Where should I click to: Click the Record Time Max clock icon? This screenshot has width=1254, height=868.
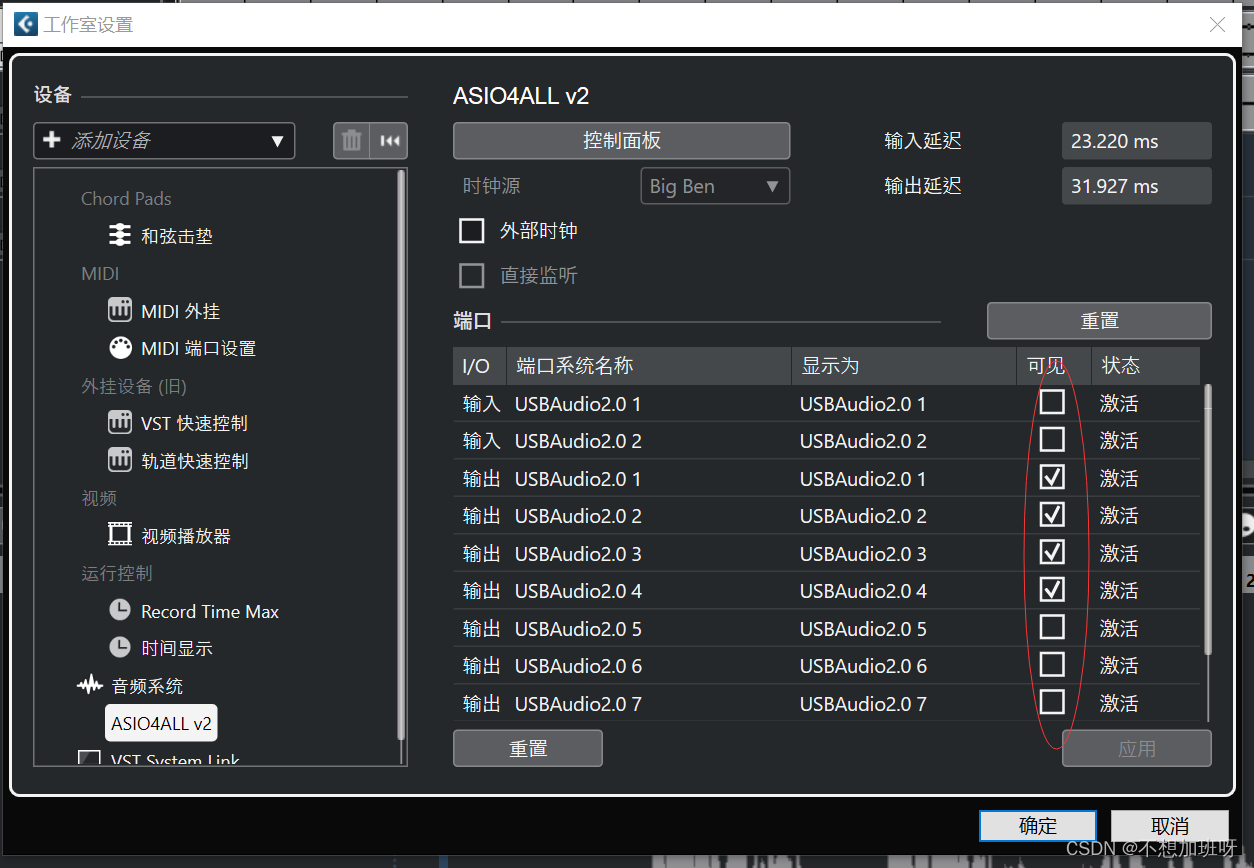120,610
